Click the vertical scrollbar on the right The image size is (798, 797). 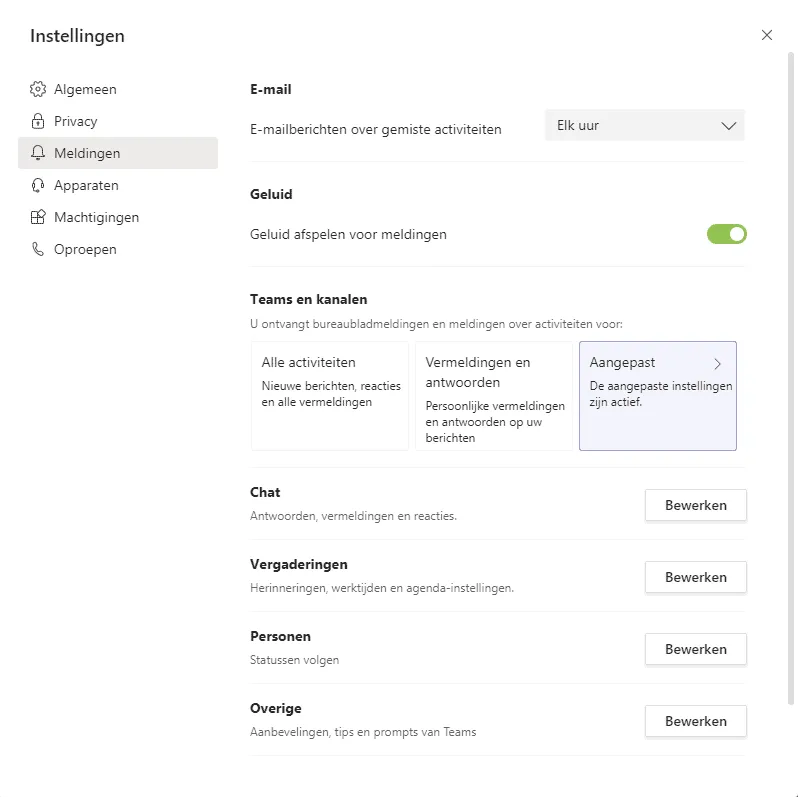[792, 400]
